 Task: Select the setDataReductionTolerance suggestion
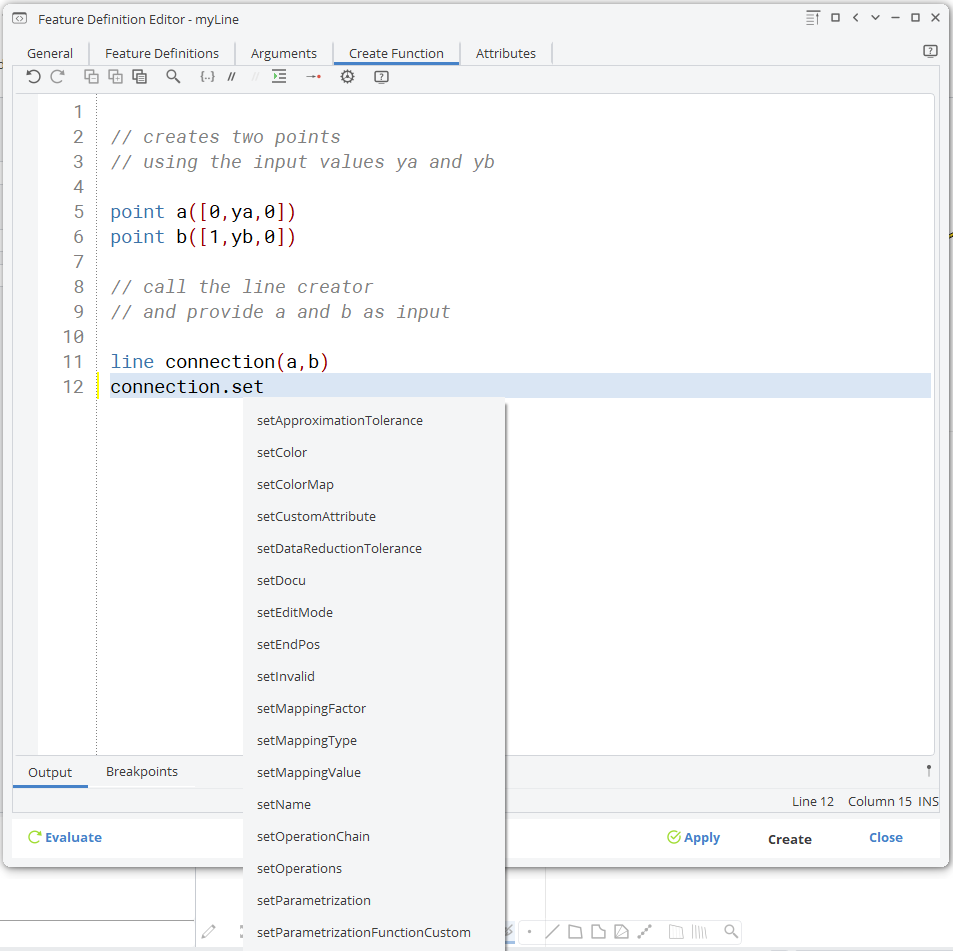[374, 549]
